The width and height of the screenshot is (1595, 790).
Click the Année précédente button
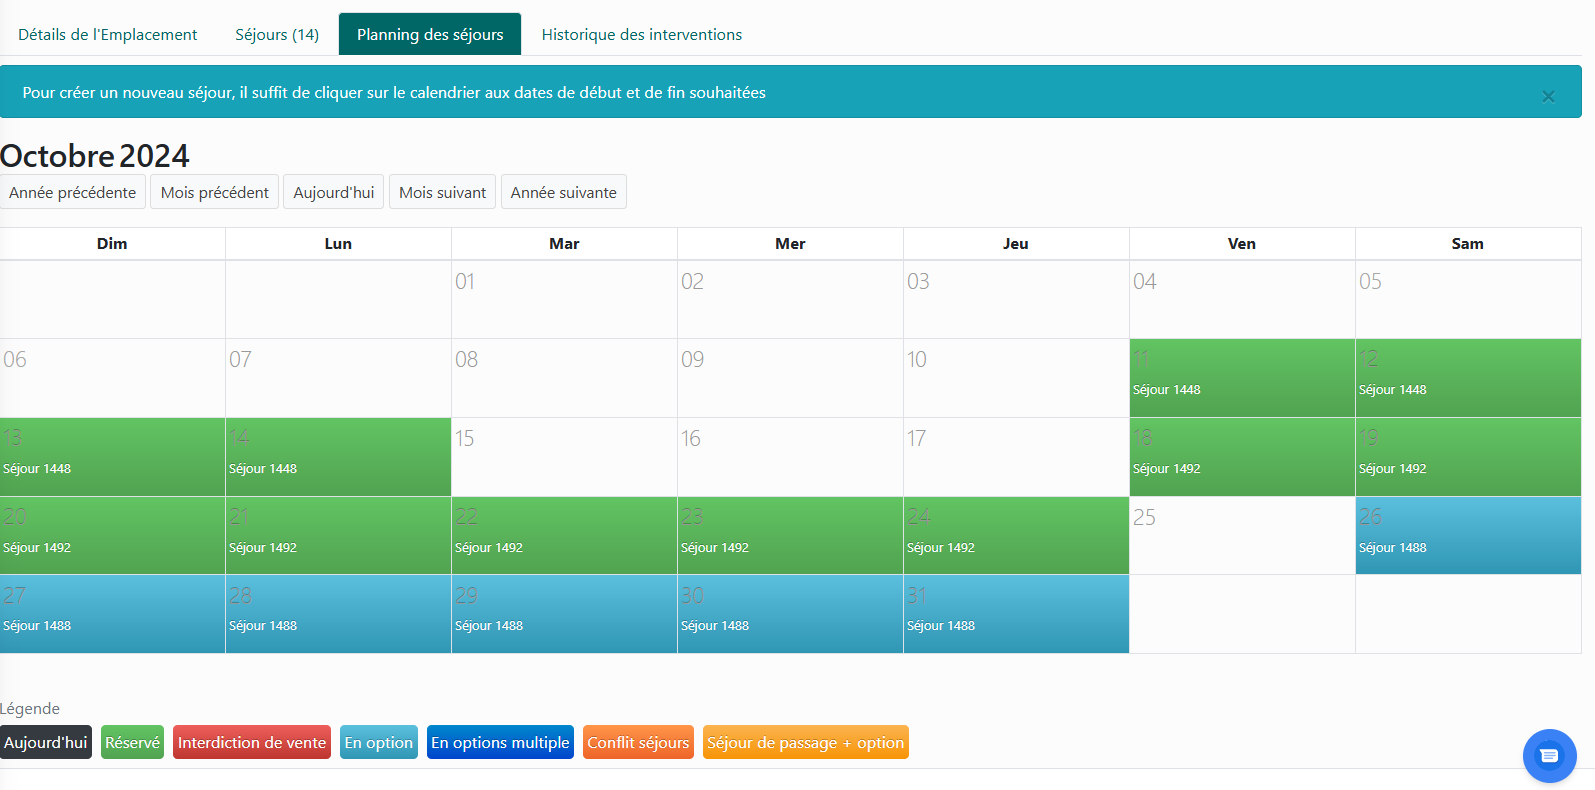[x=73, y=192]
